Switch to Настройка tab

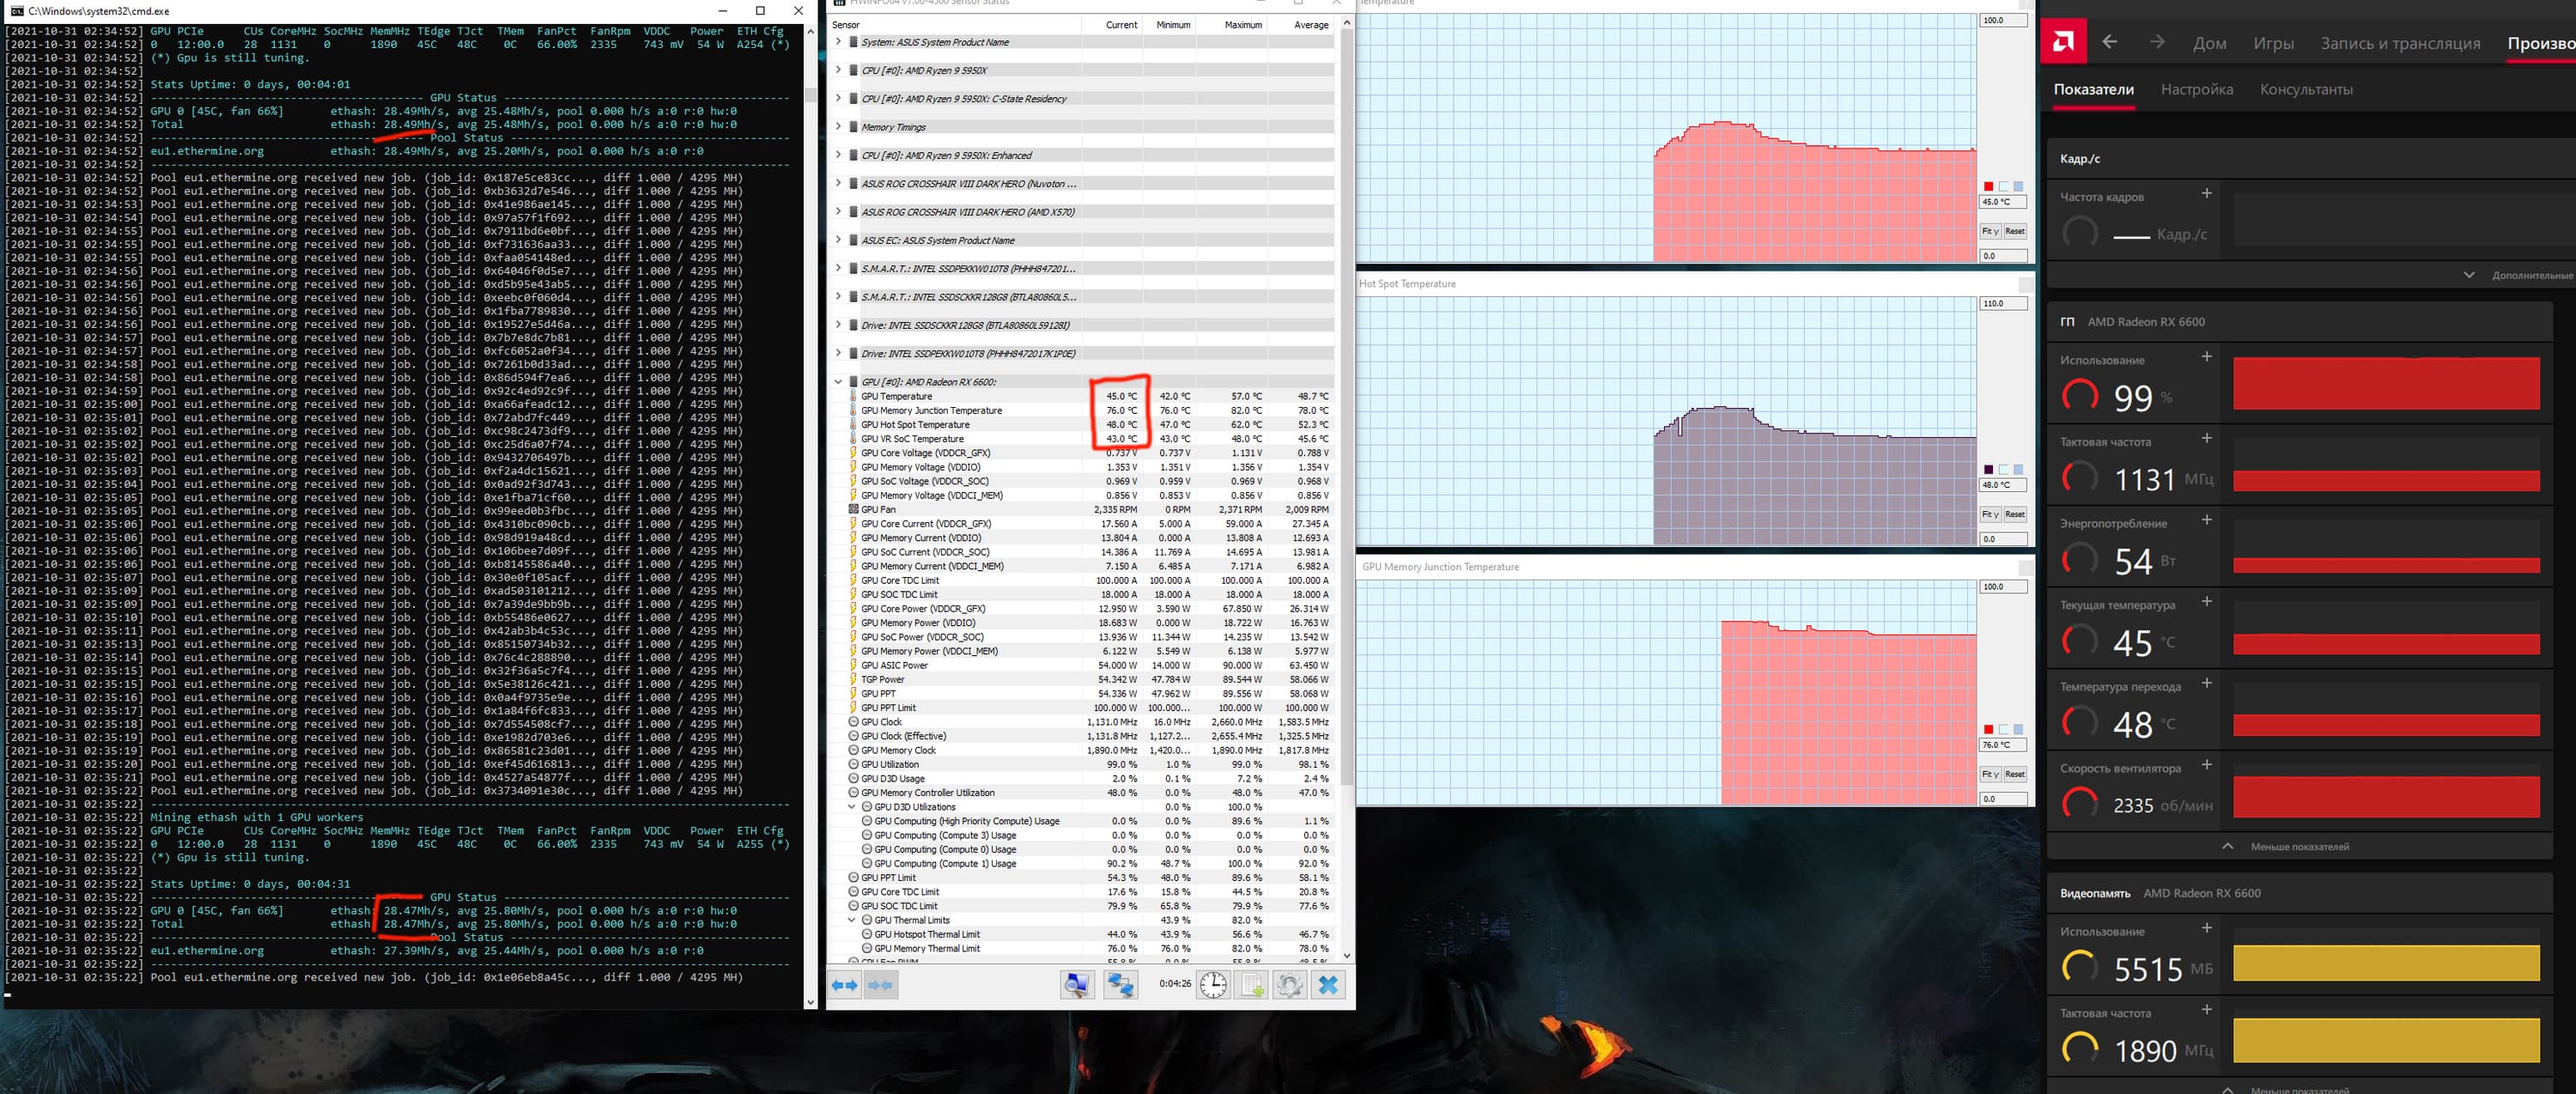[2196, 90]
